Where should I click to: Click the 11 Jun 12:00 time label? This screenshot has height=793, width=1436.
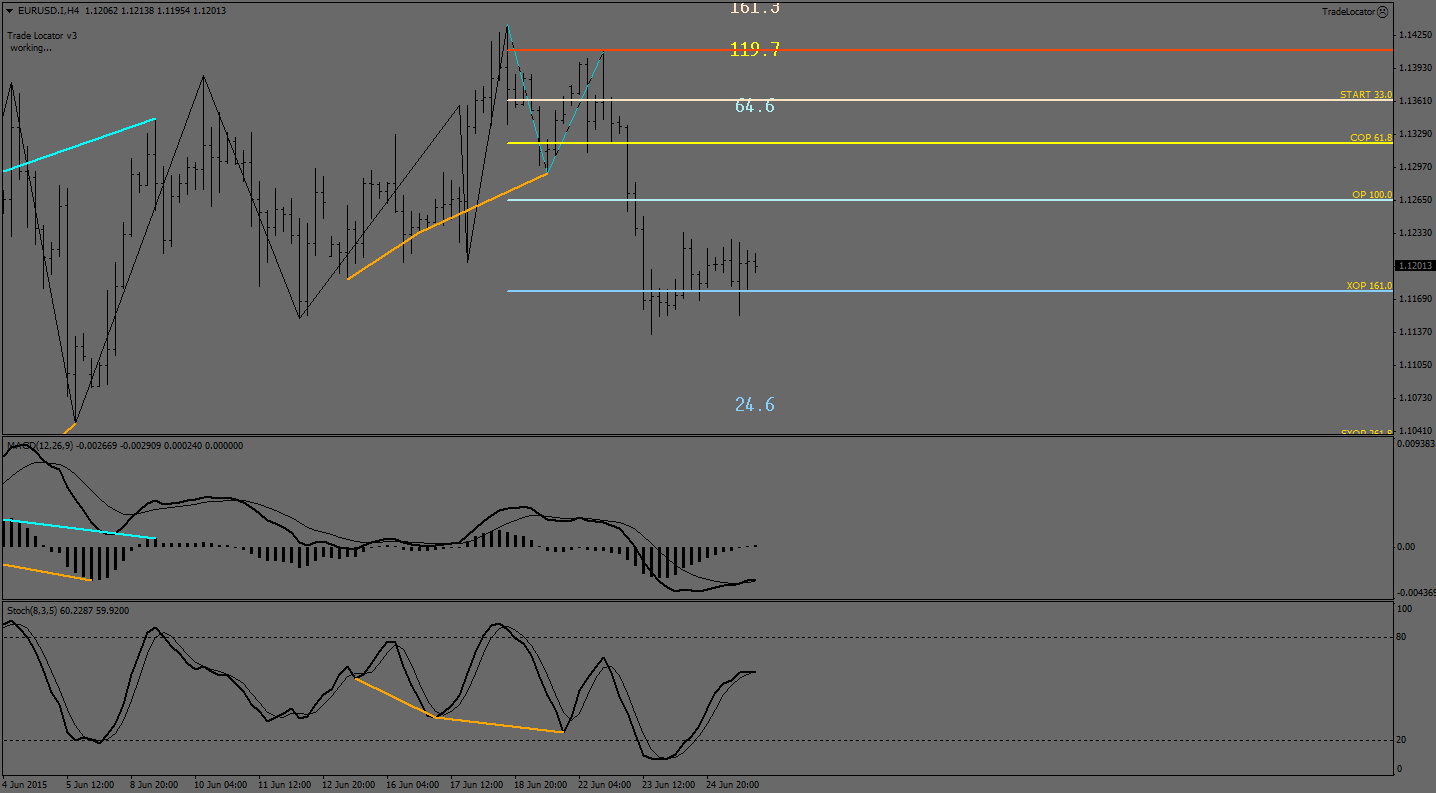coord(285,785)
